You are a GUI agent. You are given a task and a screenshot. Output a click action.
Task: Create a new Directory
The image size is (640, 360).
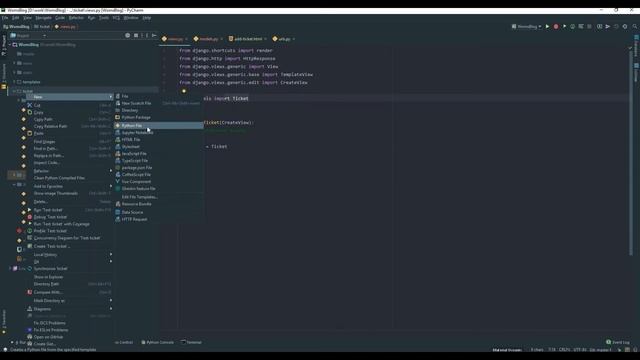(159, 110)
